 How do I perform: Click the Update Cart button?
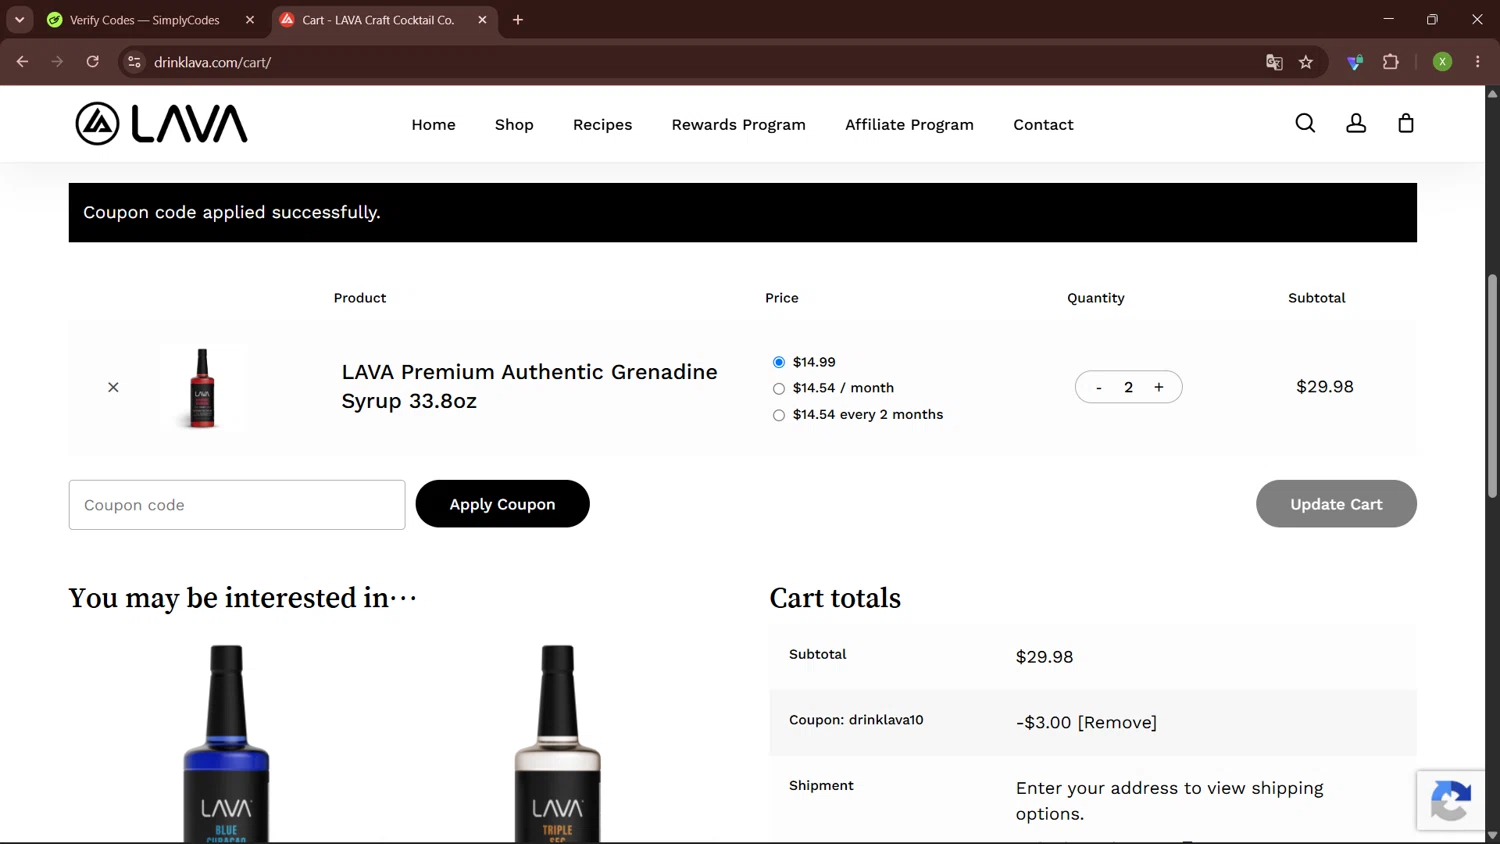point(1336,504)
